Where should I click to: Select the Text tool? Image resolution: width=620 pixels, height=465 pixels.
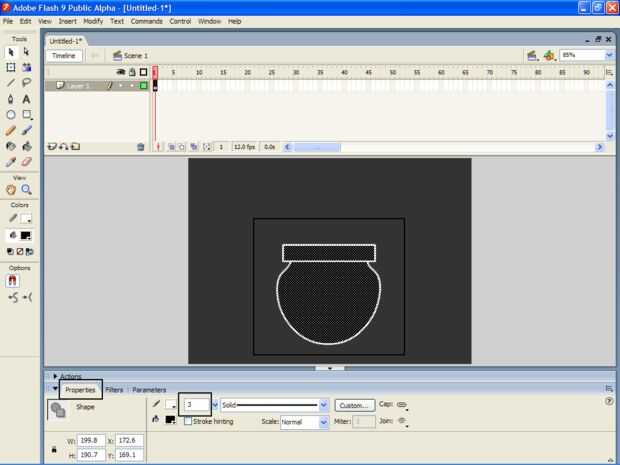(27, 99)
